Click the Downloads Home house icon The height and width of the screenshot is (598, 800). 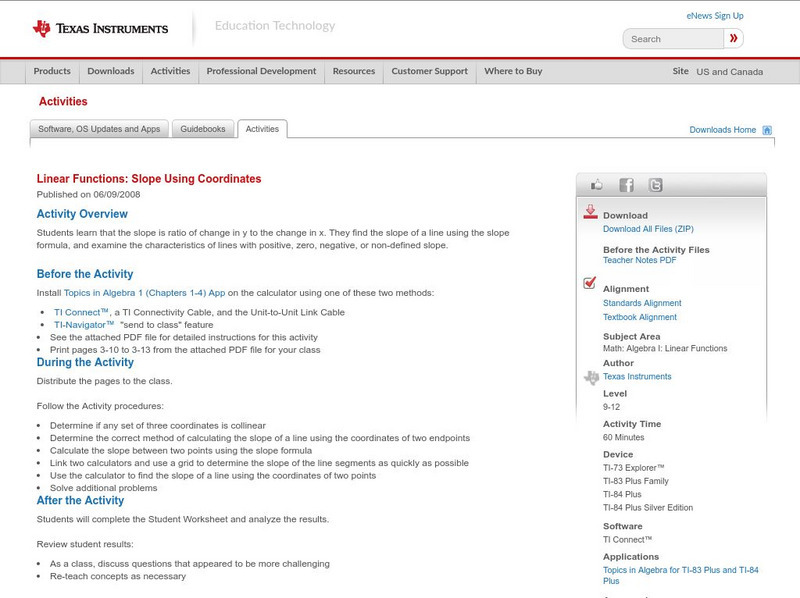coord(767,130)
